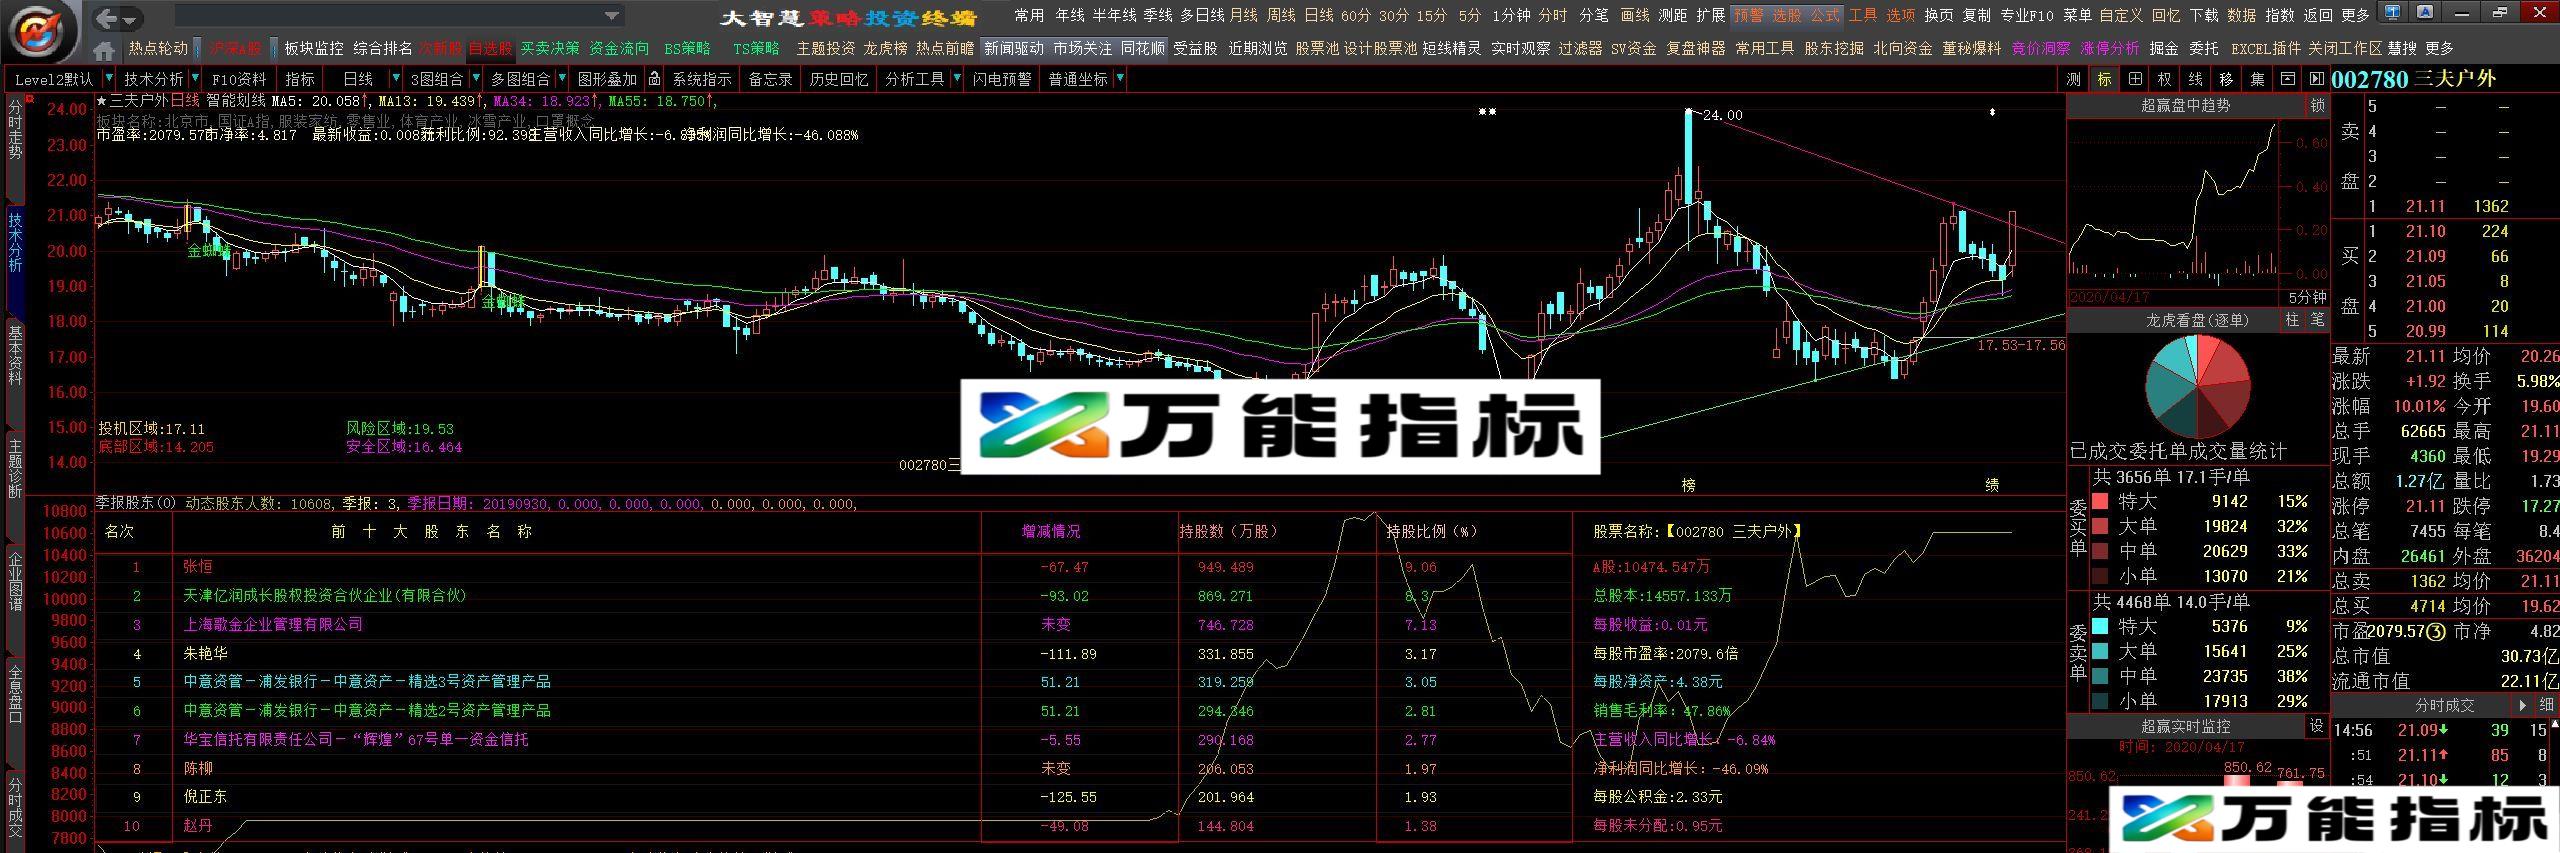The image size is (2560, 853).
Task: Click sell-1 price 21.11 in order book
Action: pos(2426,206)
